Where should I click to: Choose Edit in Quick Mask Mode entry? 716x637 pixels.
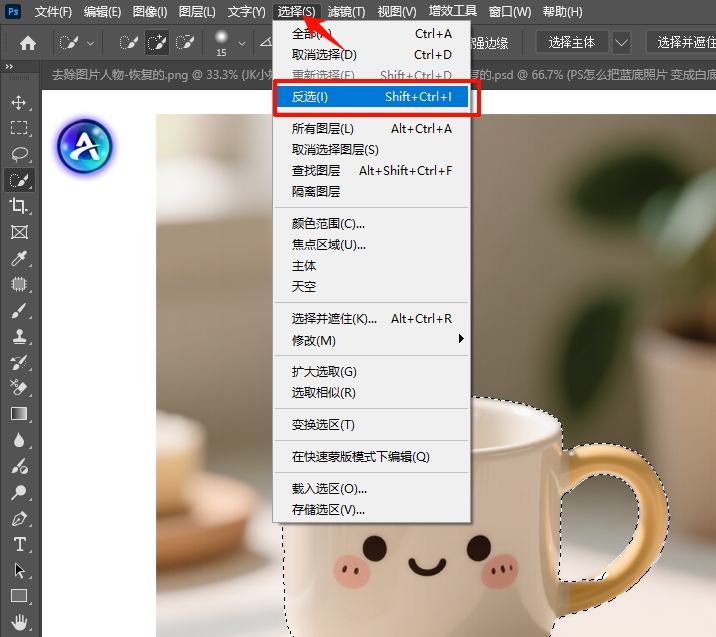(372, 457)
